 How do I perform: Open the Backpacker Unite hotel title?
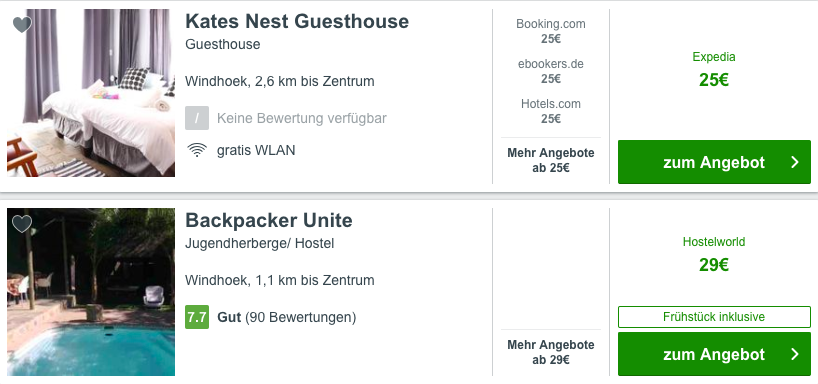269,220
